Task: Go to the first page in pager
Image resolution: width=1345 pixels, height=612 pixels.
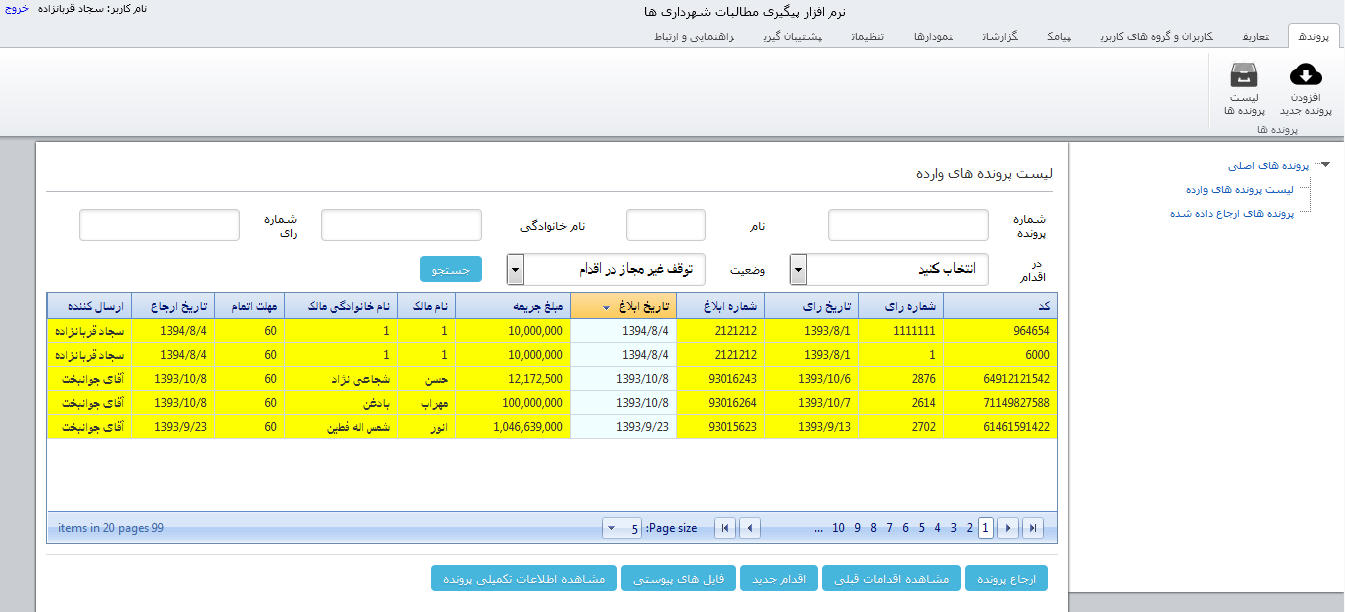Action: coord(725,528)
